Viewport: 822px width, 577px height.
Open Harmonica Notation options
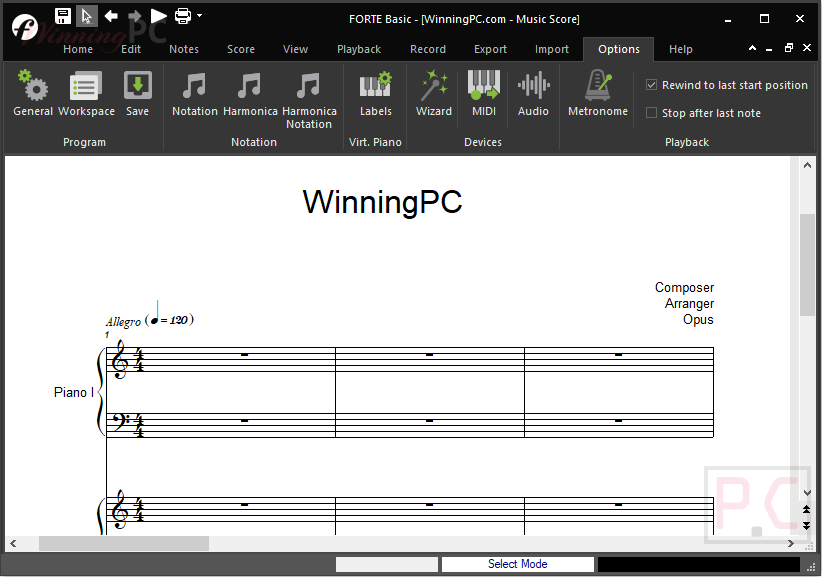click(x=309, y=100)
